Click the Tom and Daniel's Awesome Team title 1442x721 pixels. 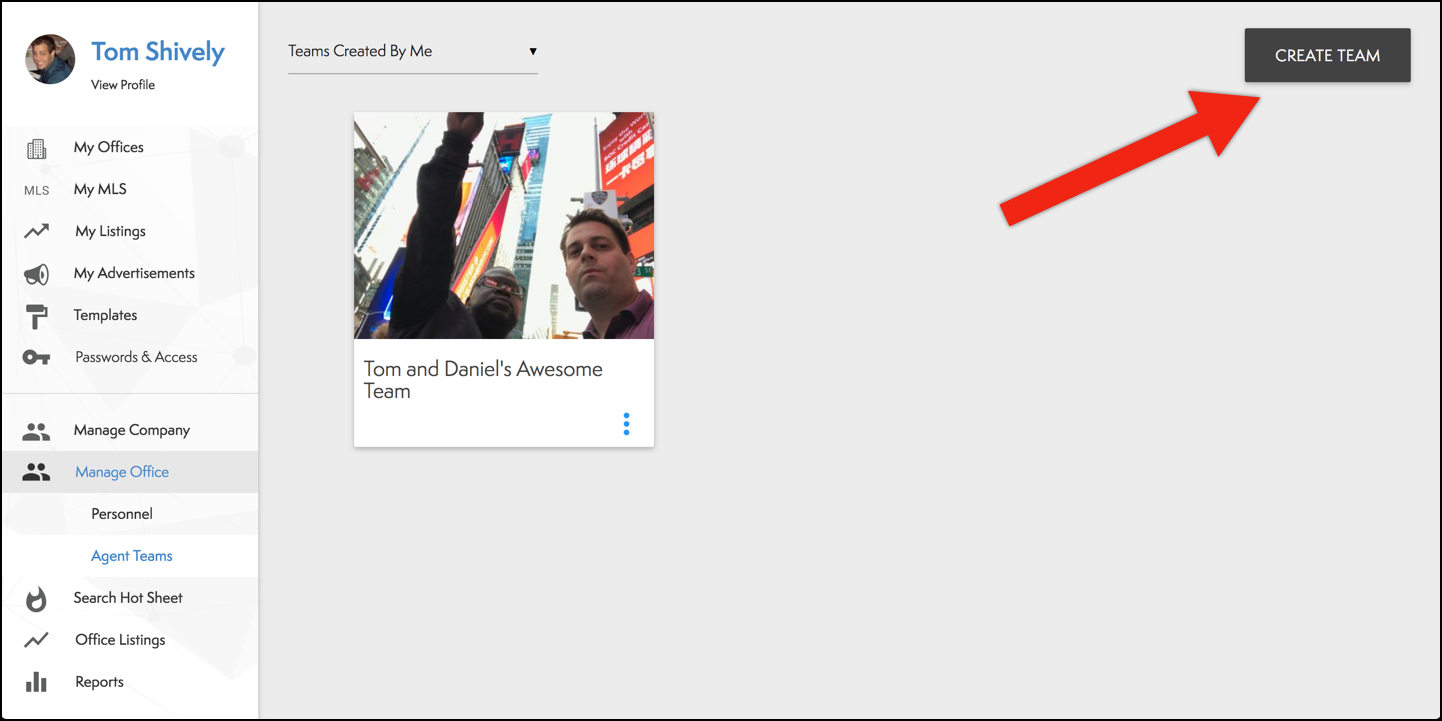tap(483, 380)
